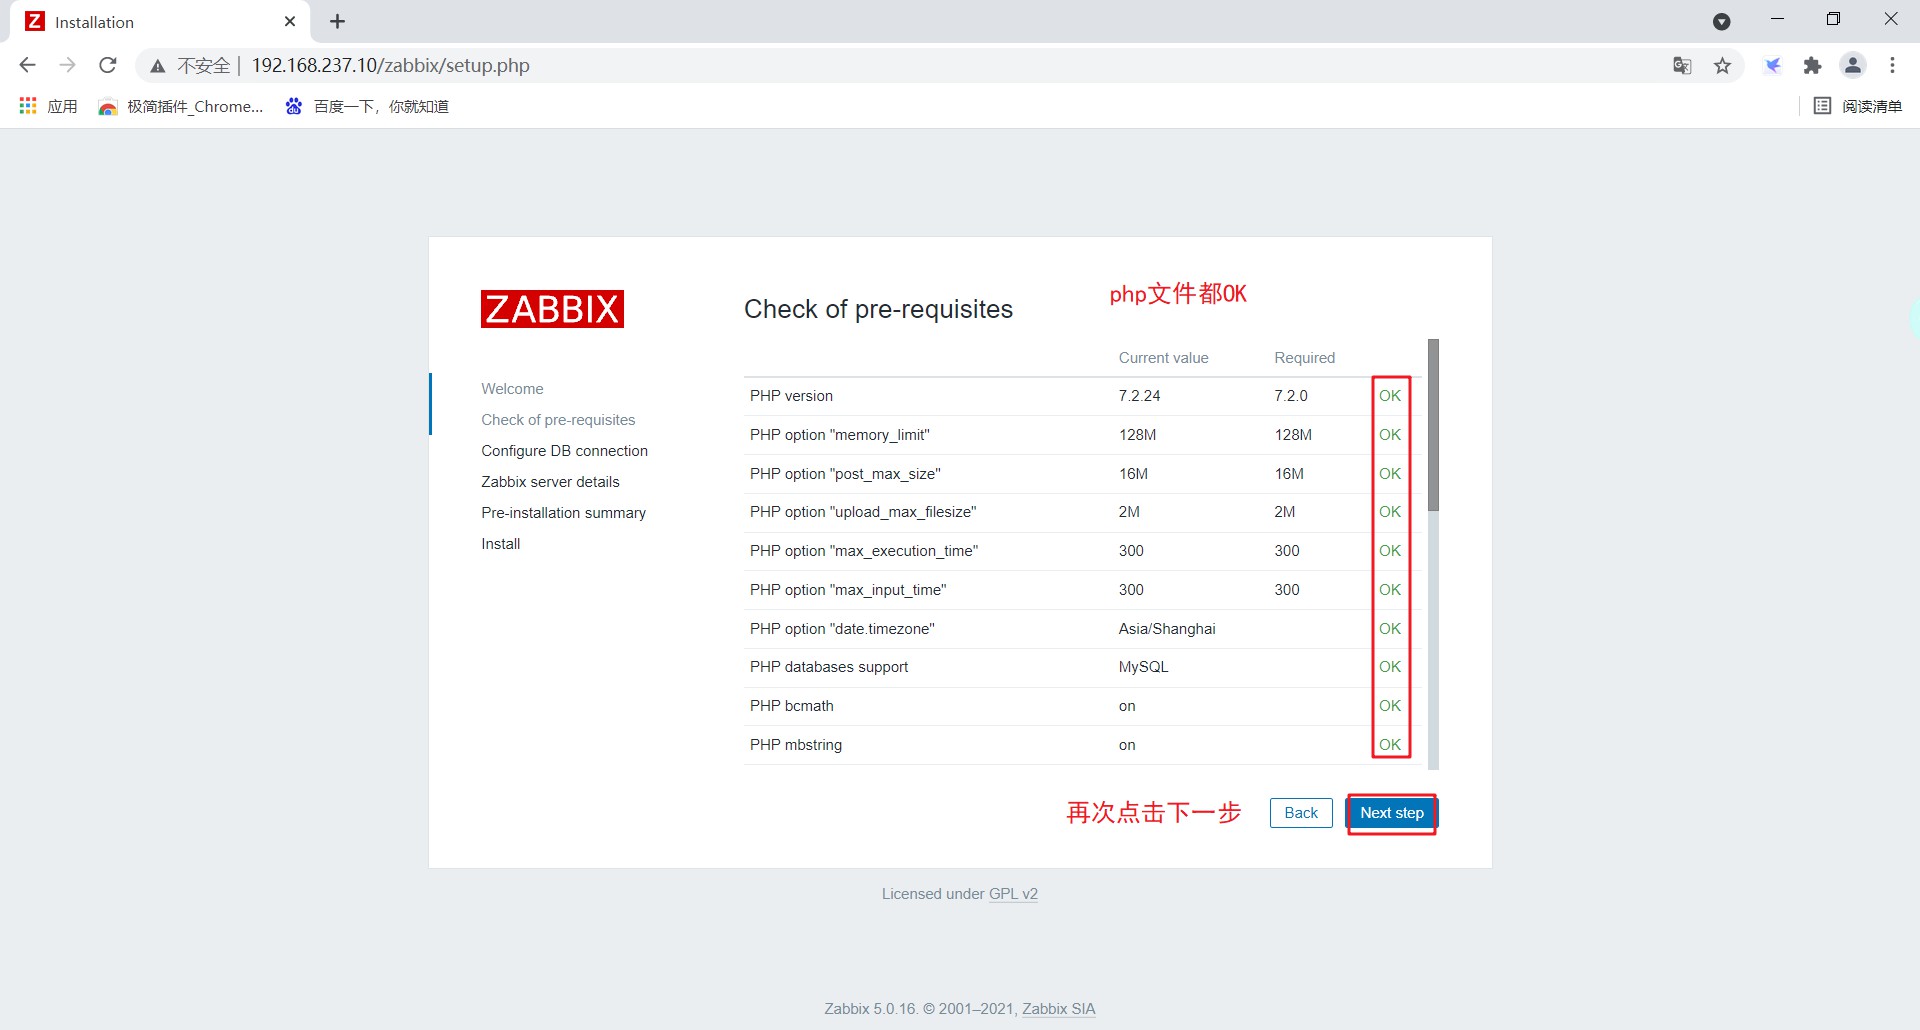The width and height of the screenshot is (1920, 1030).
Task: Click the MySQL database value
Action: [x=1143, y=667]
